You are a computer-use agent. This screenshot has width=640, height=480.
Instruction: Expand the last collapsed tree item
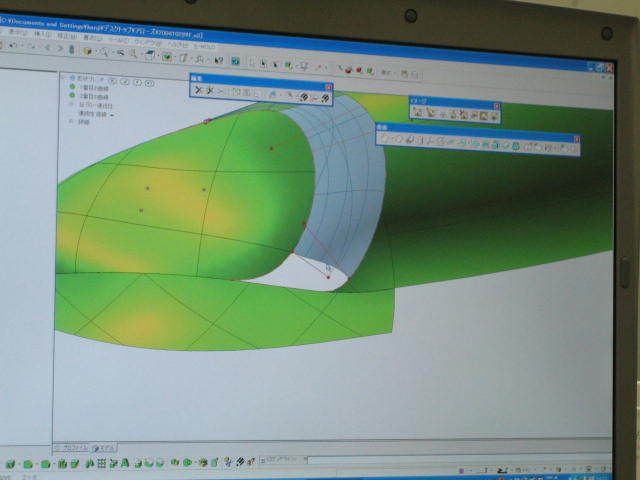coord(71,121)
